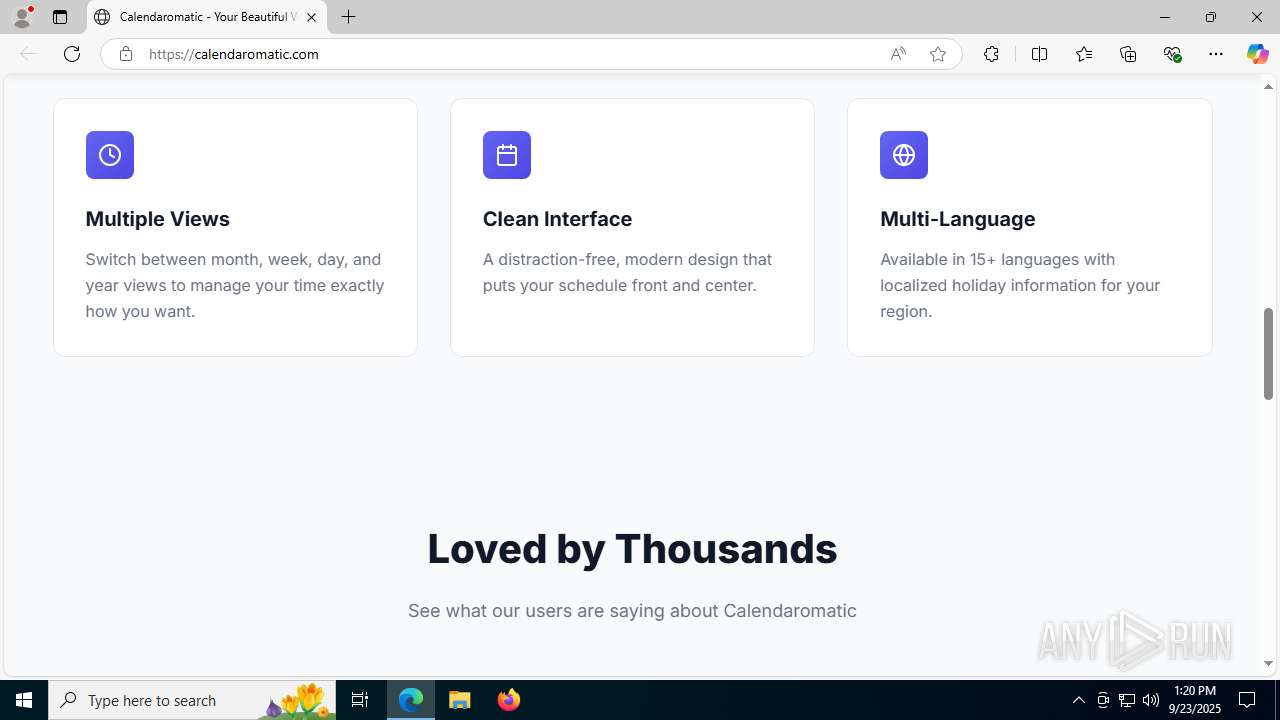Click the 'distraction-free, modern design' description
Screen dimensions: 1280x720
click(627, 272)
